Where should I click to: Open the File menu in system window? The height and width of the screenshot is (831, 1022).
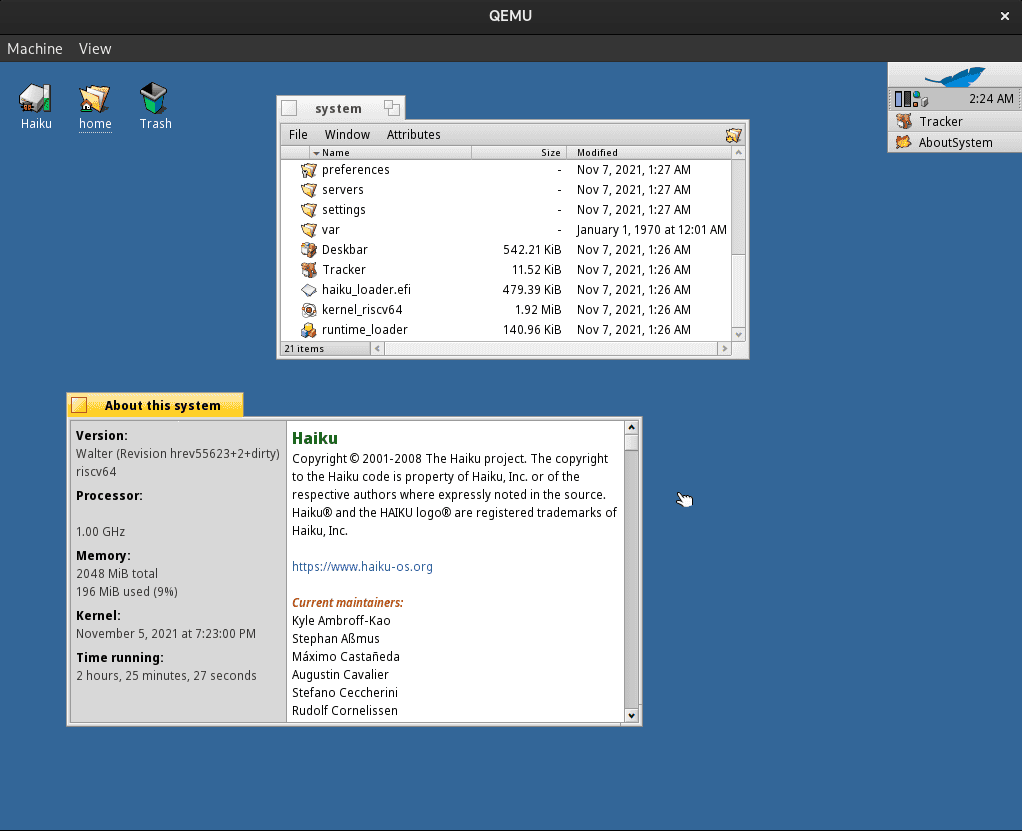(x=298, y=135)
